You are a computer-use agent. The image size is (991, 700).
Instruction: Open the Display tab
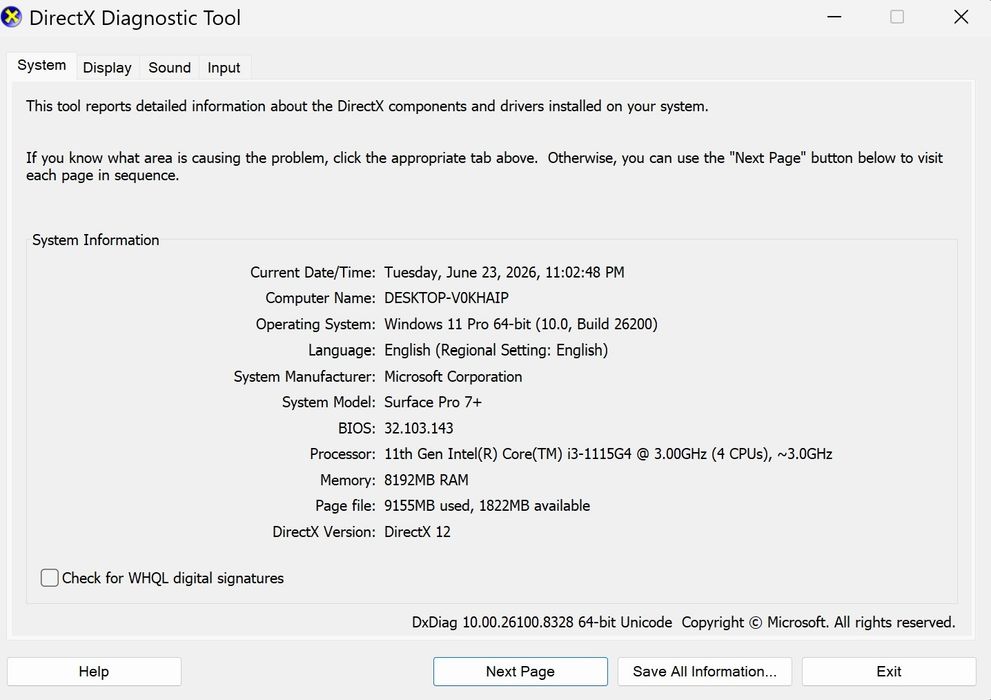click(x=107, y=68)
